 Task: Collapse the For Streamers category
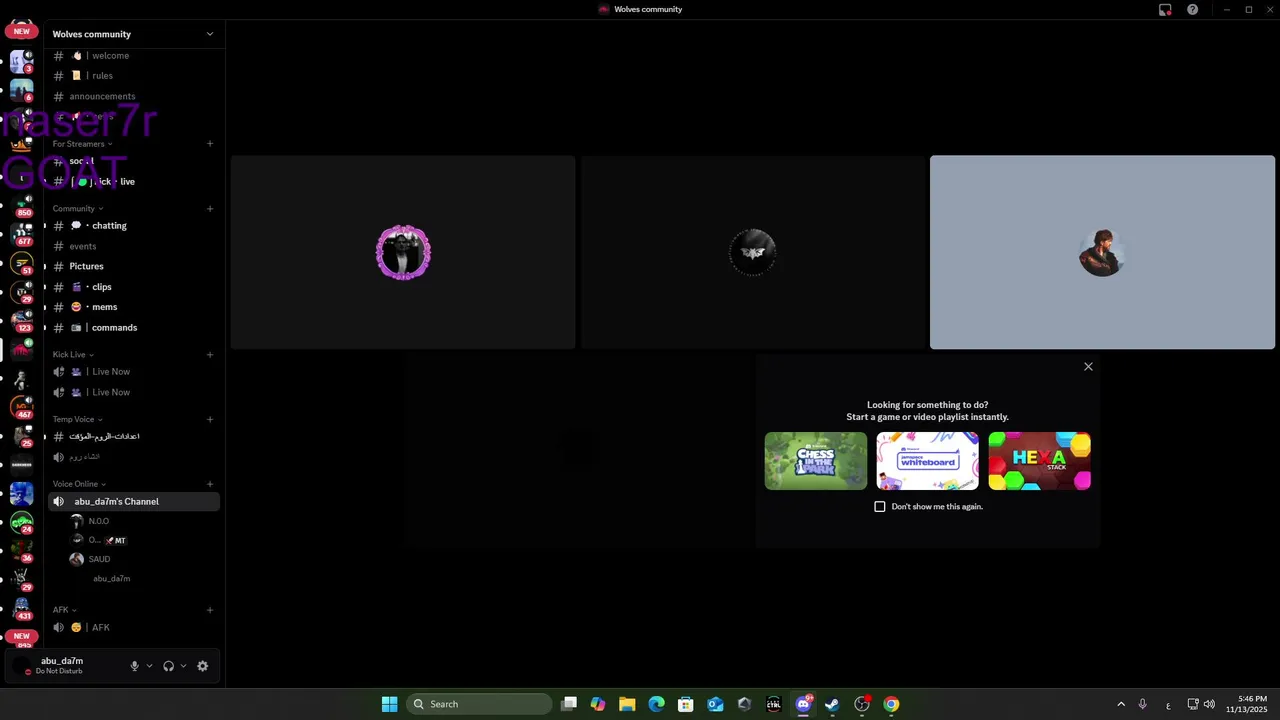click(x=82, y=144)
